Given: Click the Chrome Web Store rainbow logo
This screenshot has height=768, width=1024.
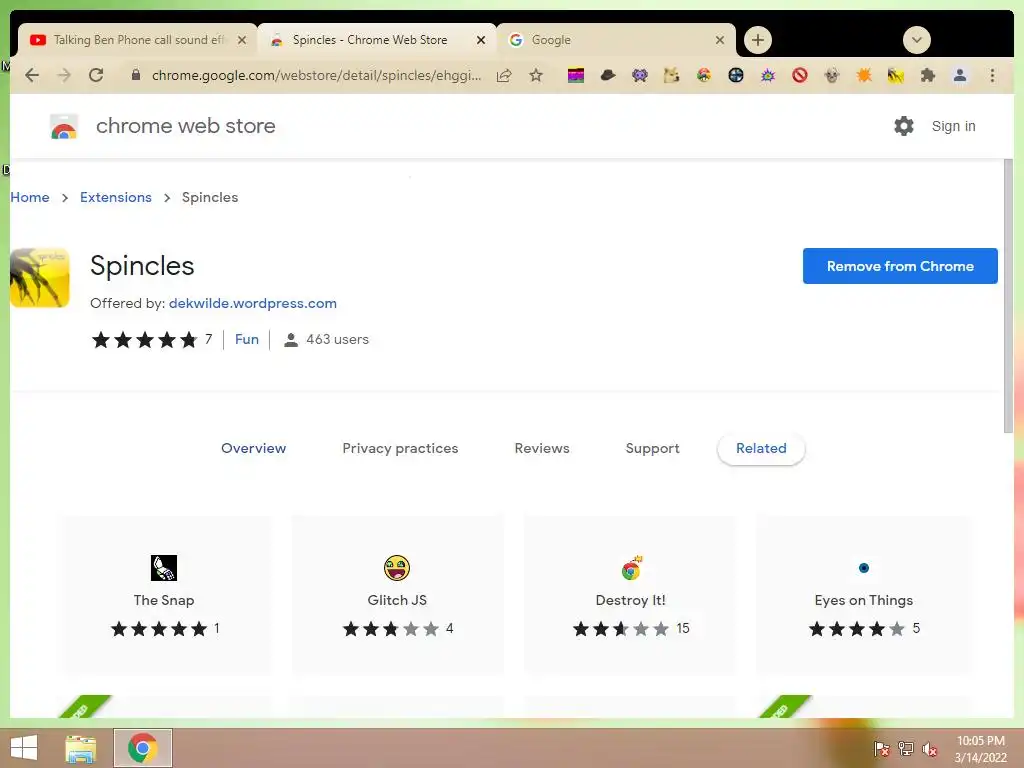Looking at the screenshot, I should tap(64, 126).
